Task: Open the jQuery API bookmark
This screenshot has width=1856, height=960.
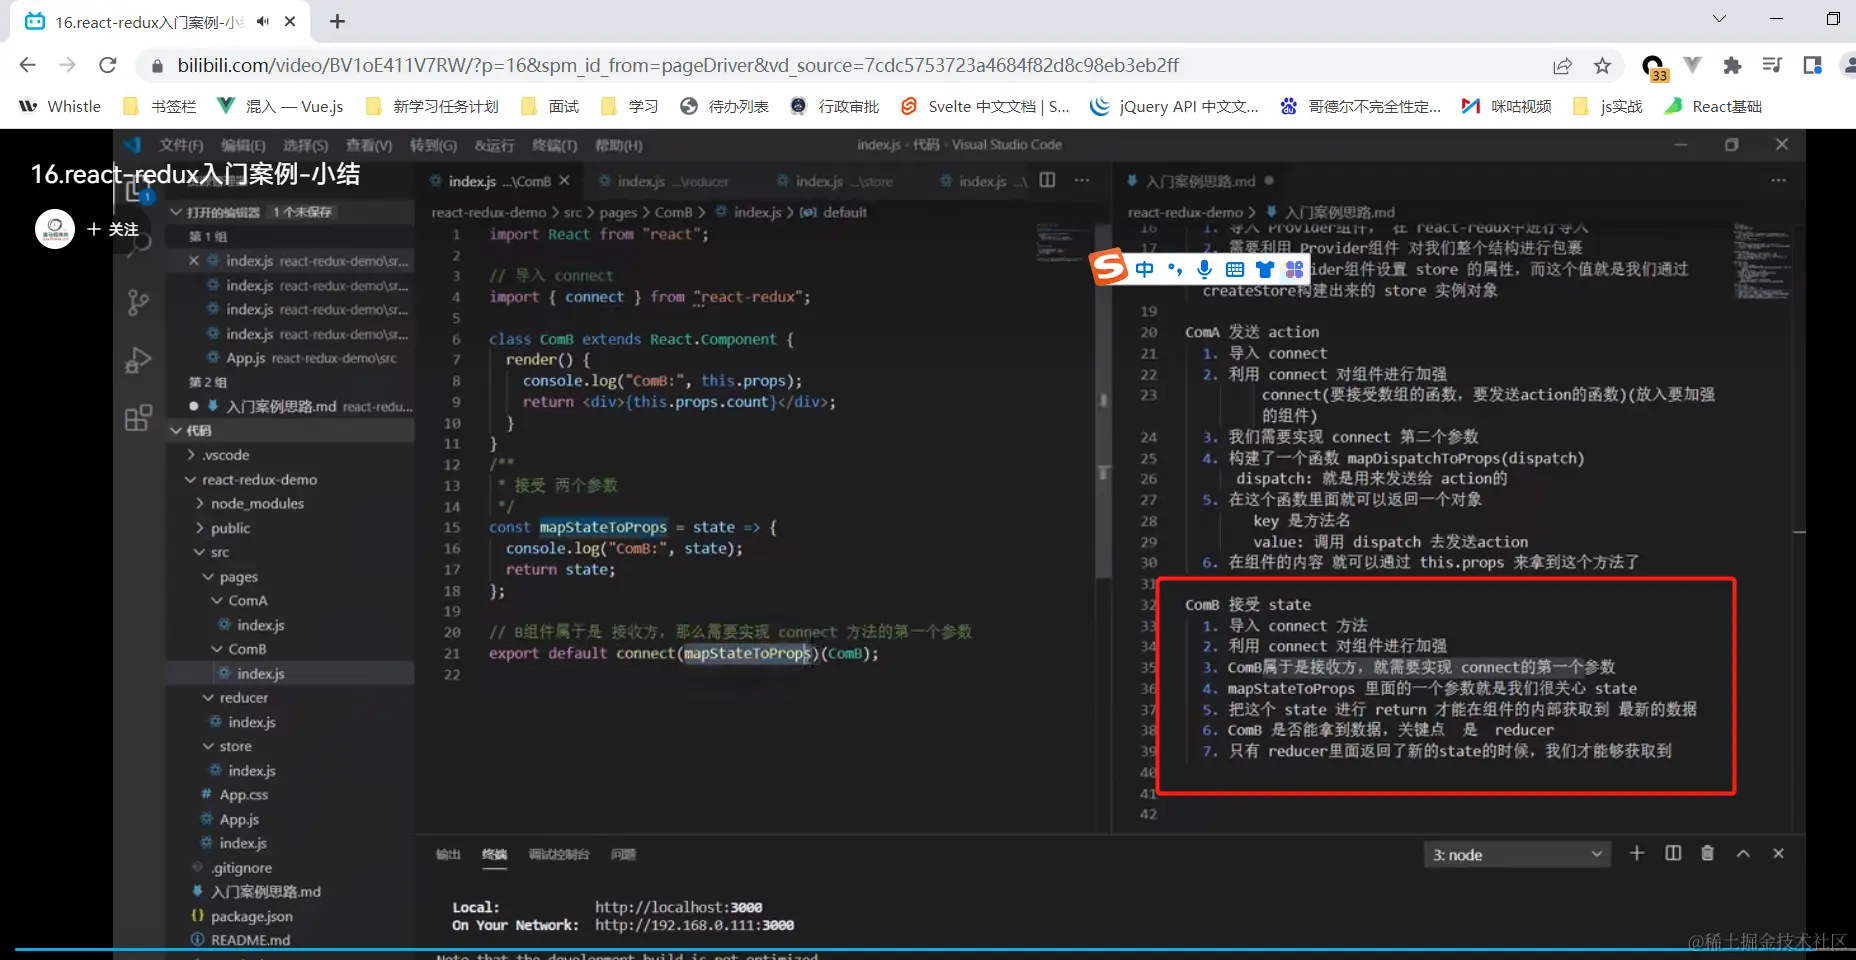Action: tap(1174, 106)
